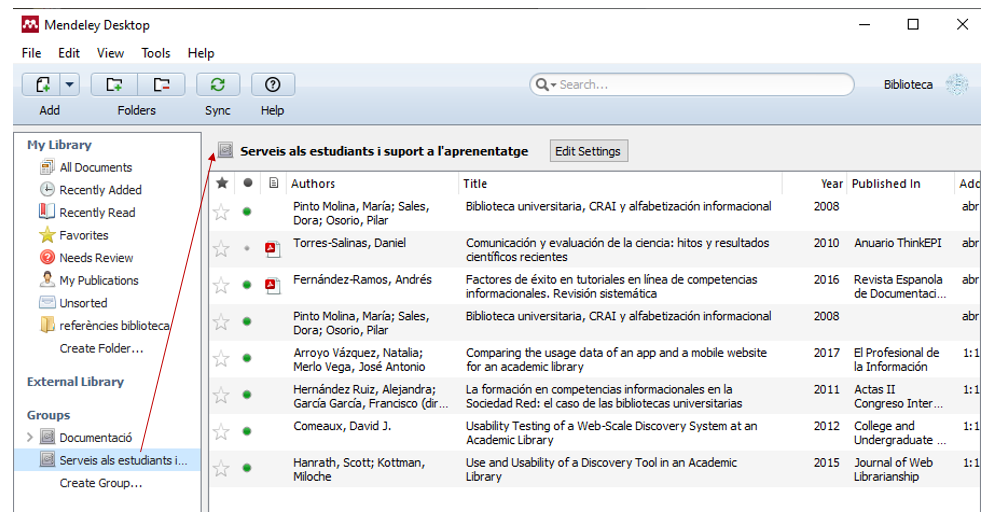Select the Serveis als estudiants group

pos(123,460)
